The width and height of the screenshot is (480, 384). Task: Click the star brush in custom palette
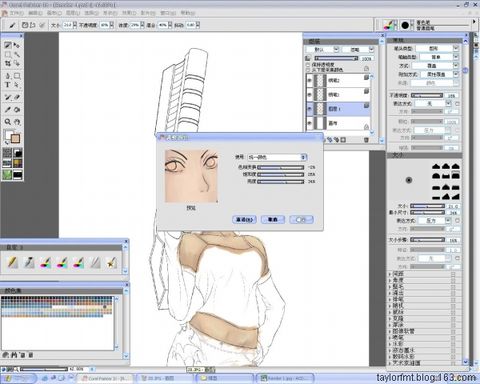(112, 263)
